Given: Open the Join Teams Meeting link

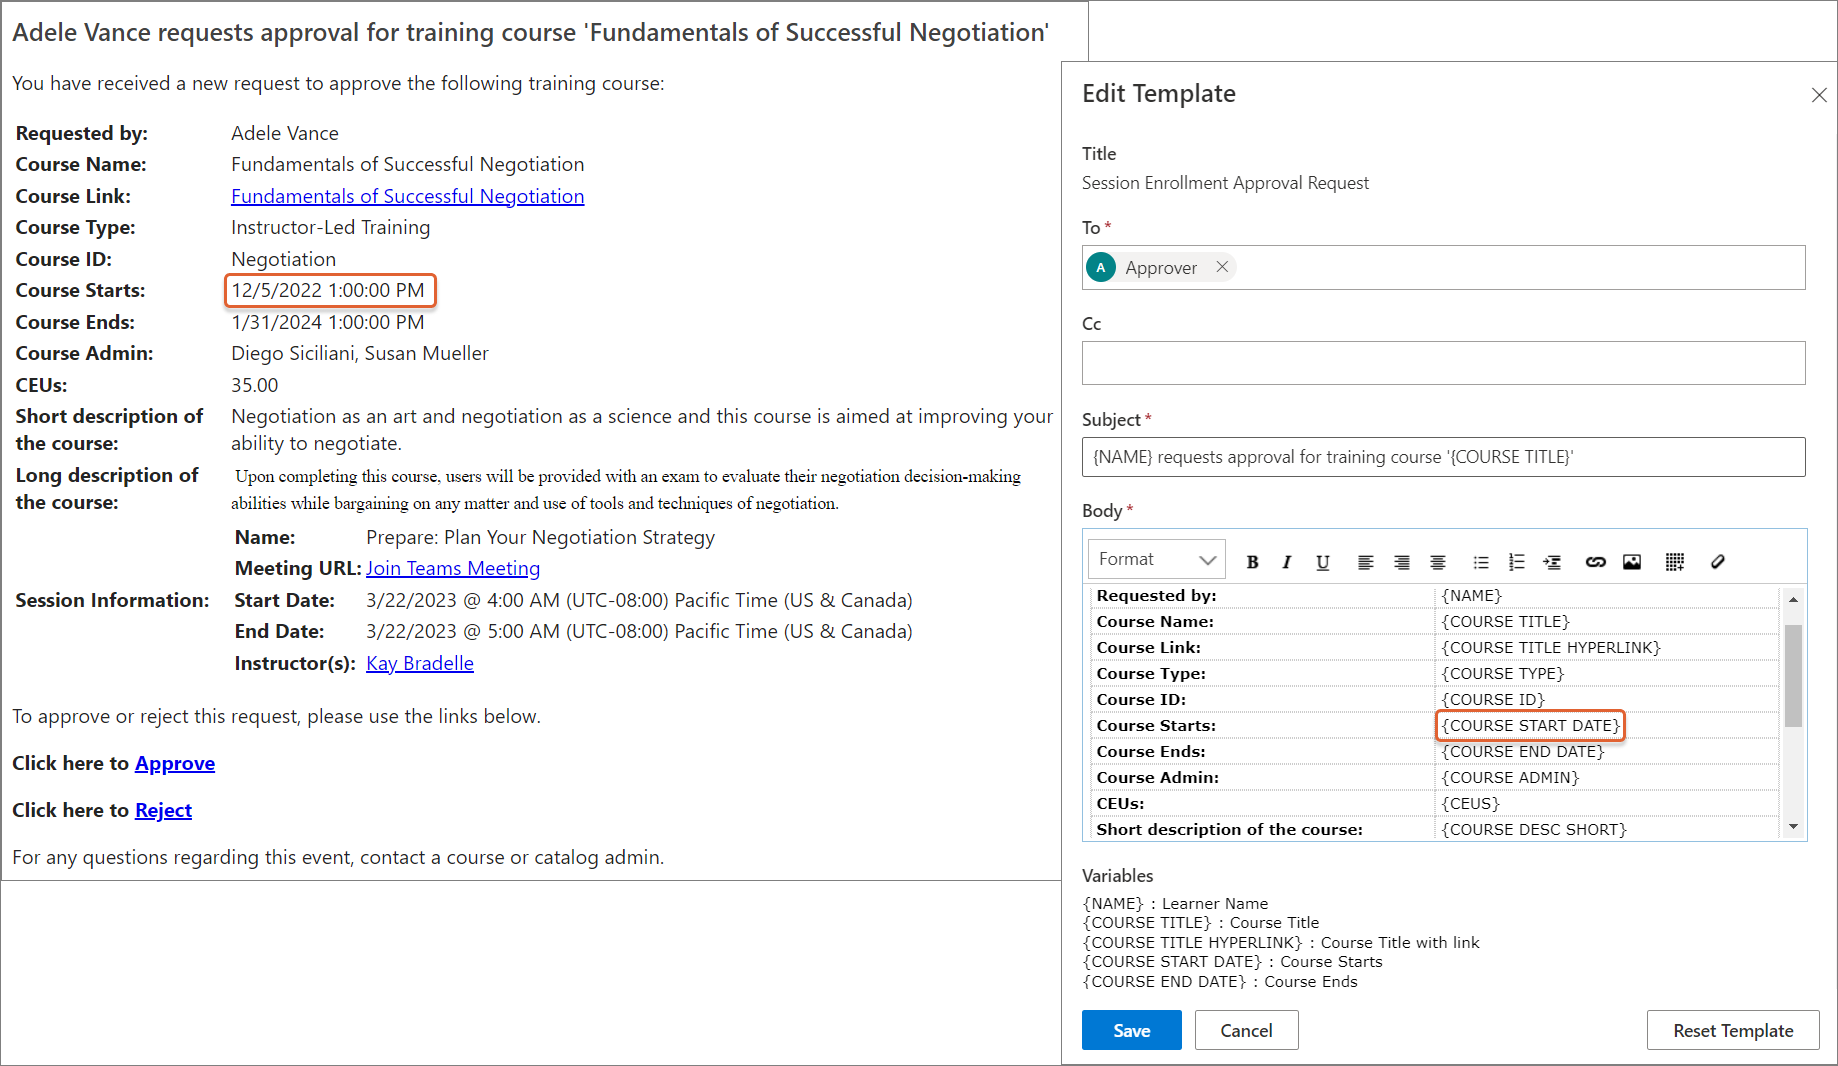Looking at the screenshot, I should click(x=453, y=569).
